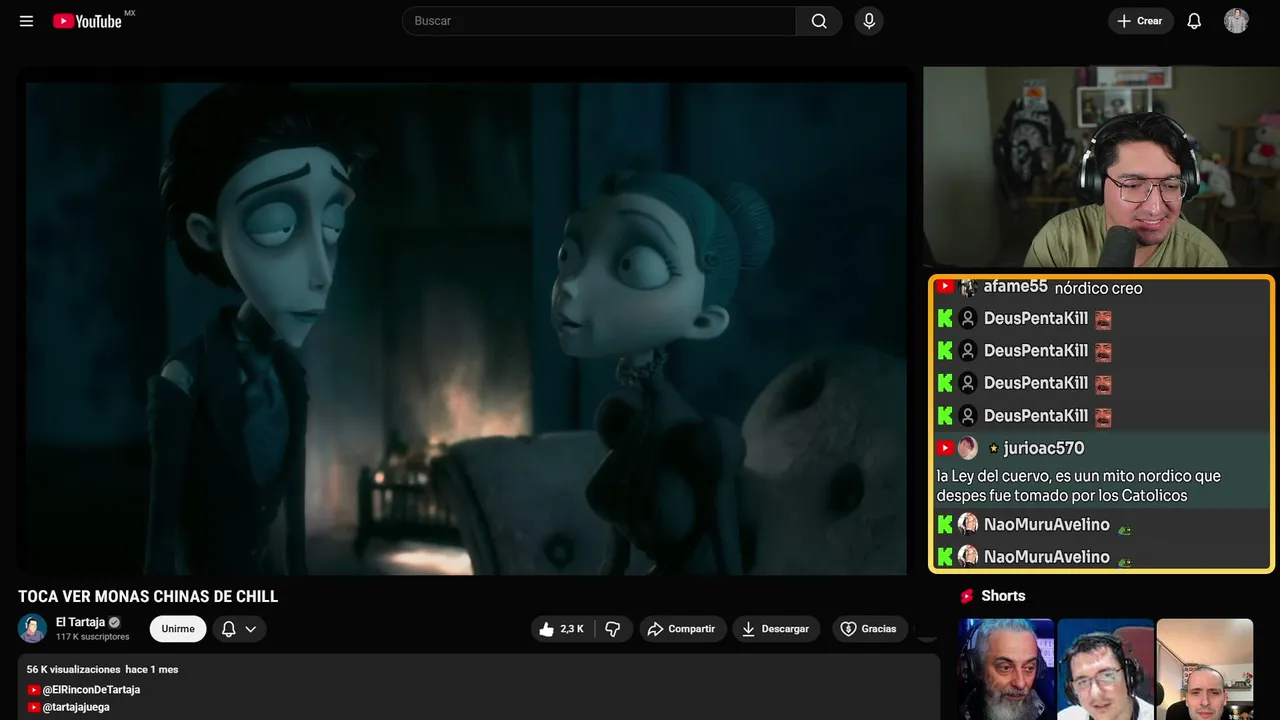
Task: Click the la Ley del cuervo chat message
Action: (1078, 486)
